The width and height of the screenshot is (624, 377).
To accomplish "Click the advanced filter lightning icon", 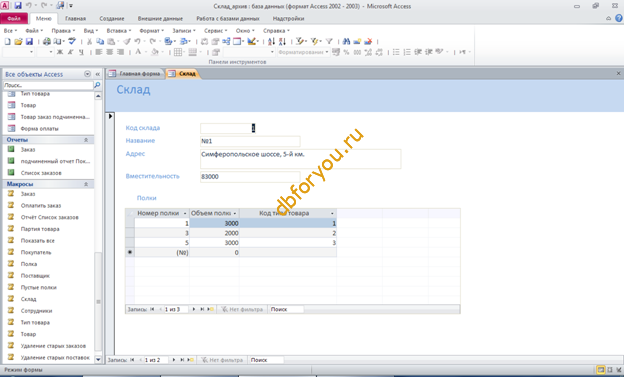I will point(314,41).
